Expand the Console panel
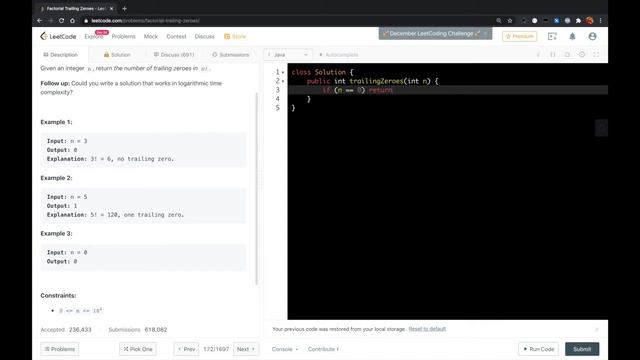Screen dimensions: 640x360 coord(284,349)
